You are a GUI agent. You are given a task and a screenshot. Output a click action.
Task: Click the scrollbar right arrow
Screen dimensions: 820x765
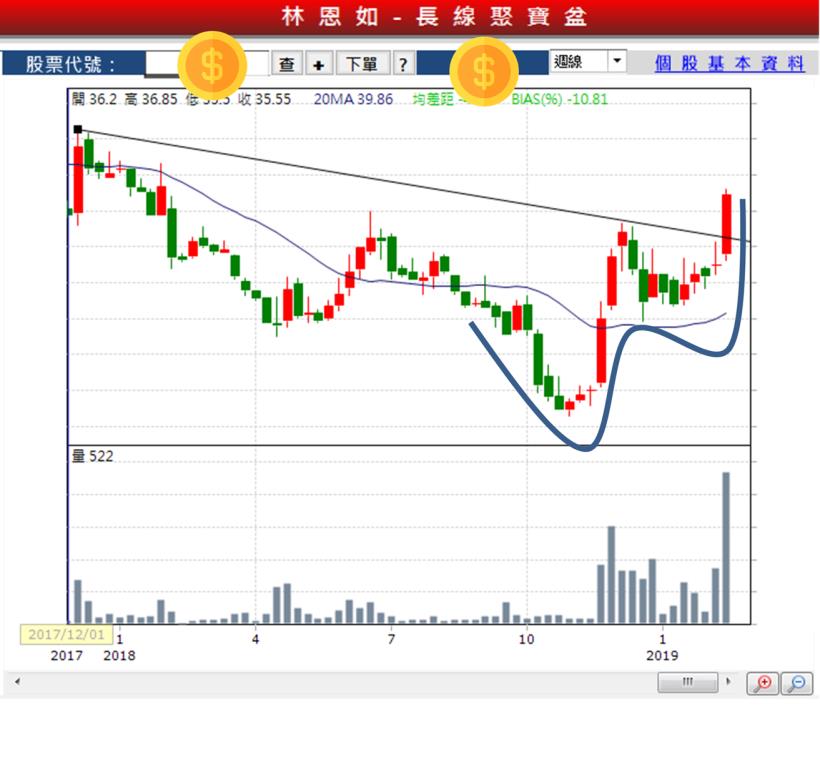pos(728,681)
